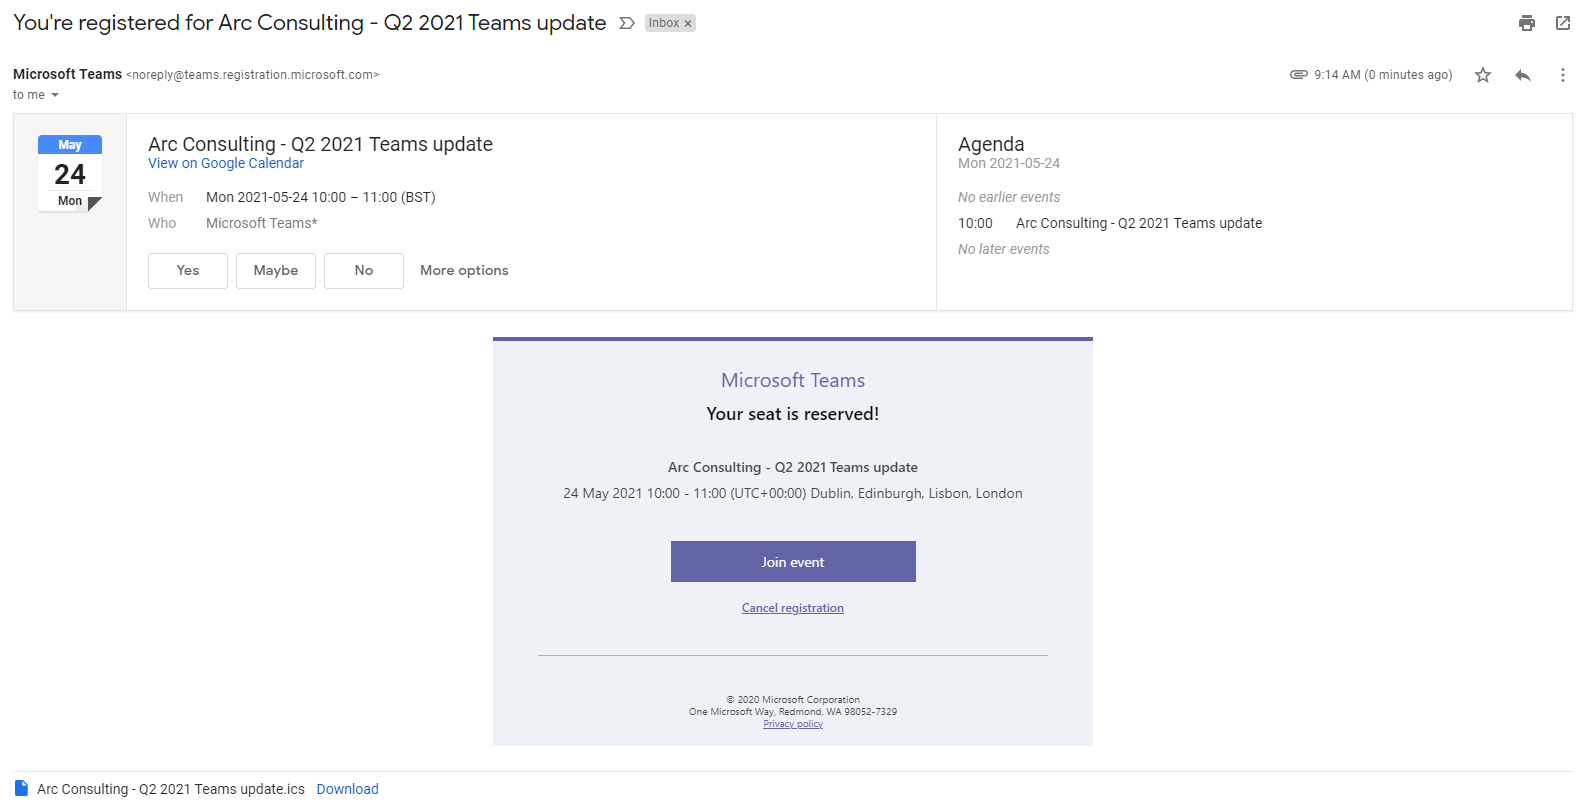RSVP Yes to the event
Viewport: 1587px width, 812px height.
click(x=188, y=271)
